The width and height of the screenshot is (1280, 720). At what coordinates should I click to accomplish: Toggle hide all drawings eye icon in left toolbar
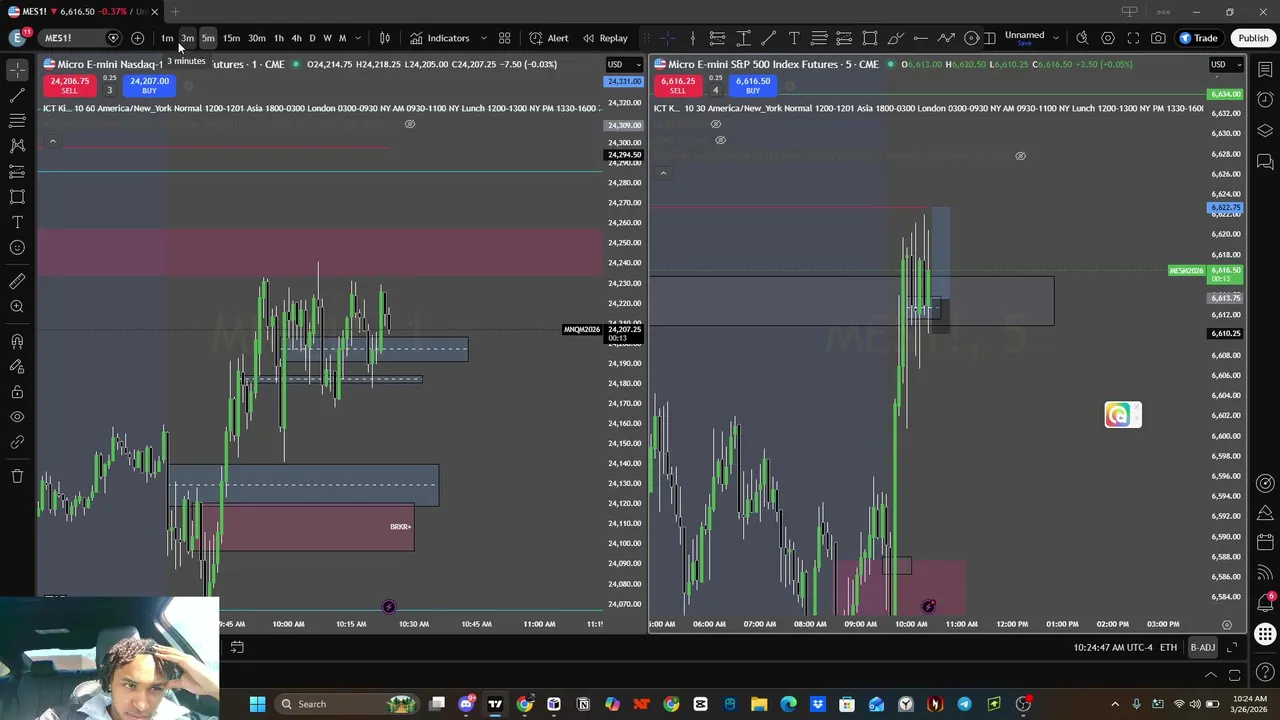pyautogui.click(x=17, y=417)
